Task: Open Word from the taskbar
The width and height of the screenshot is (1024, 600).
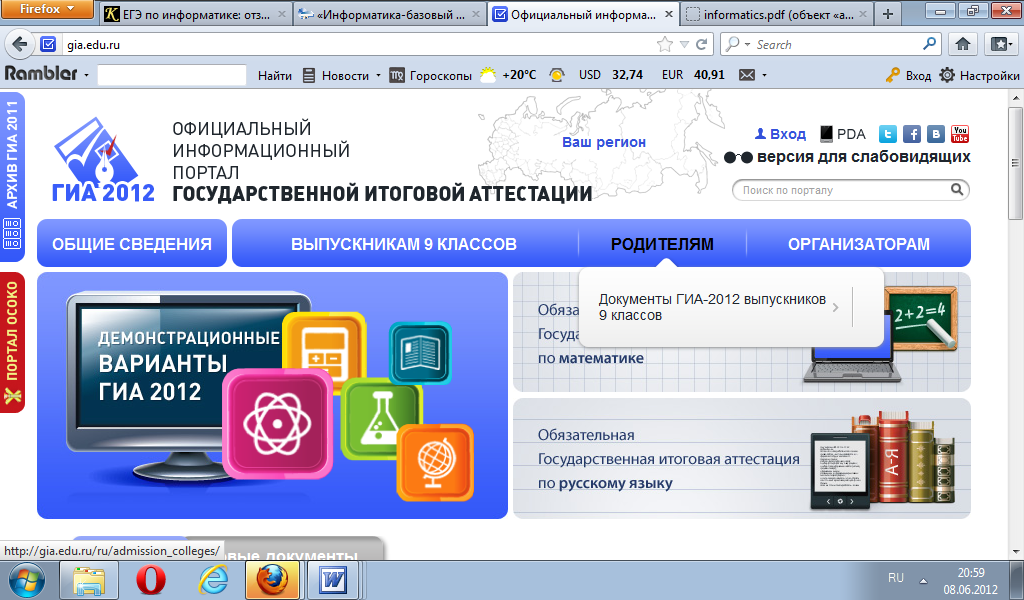Action: (x=333, y=580)
